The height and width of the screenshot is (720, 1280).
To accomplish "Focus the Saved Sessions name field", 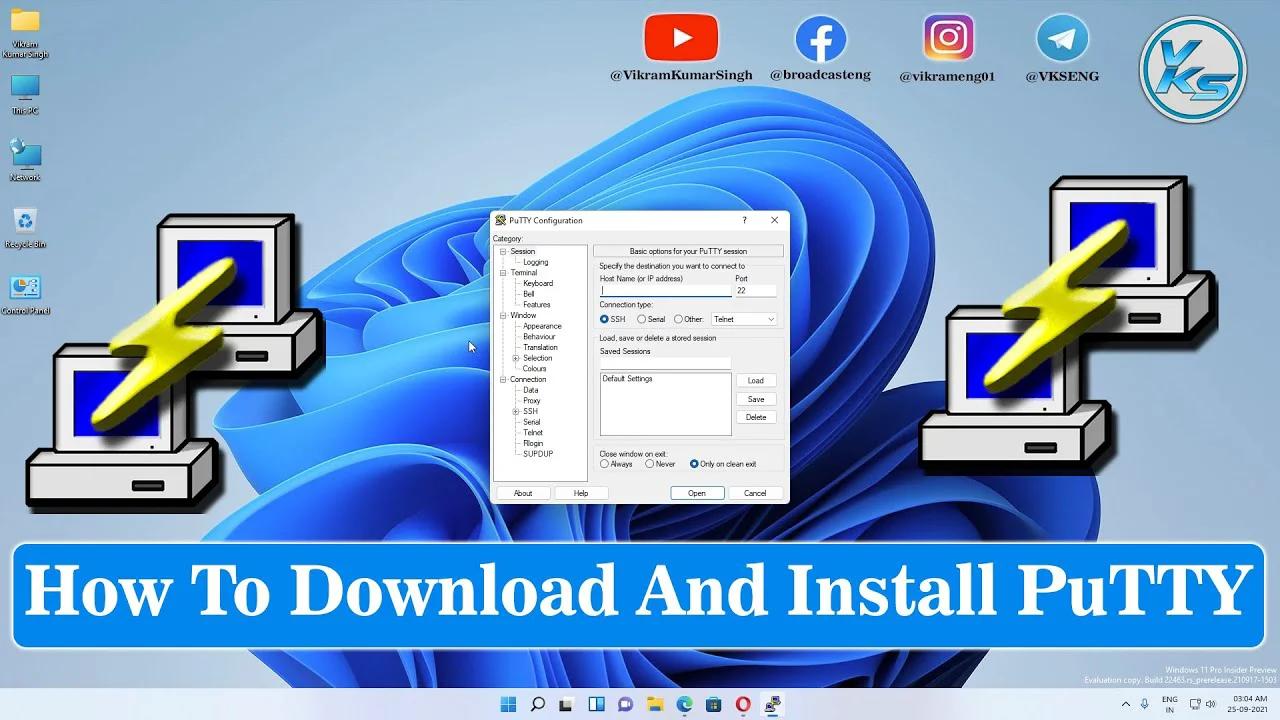I will [665, 363].
